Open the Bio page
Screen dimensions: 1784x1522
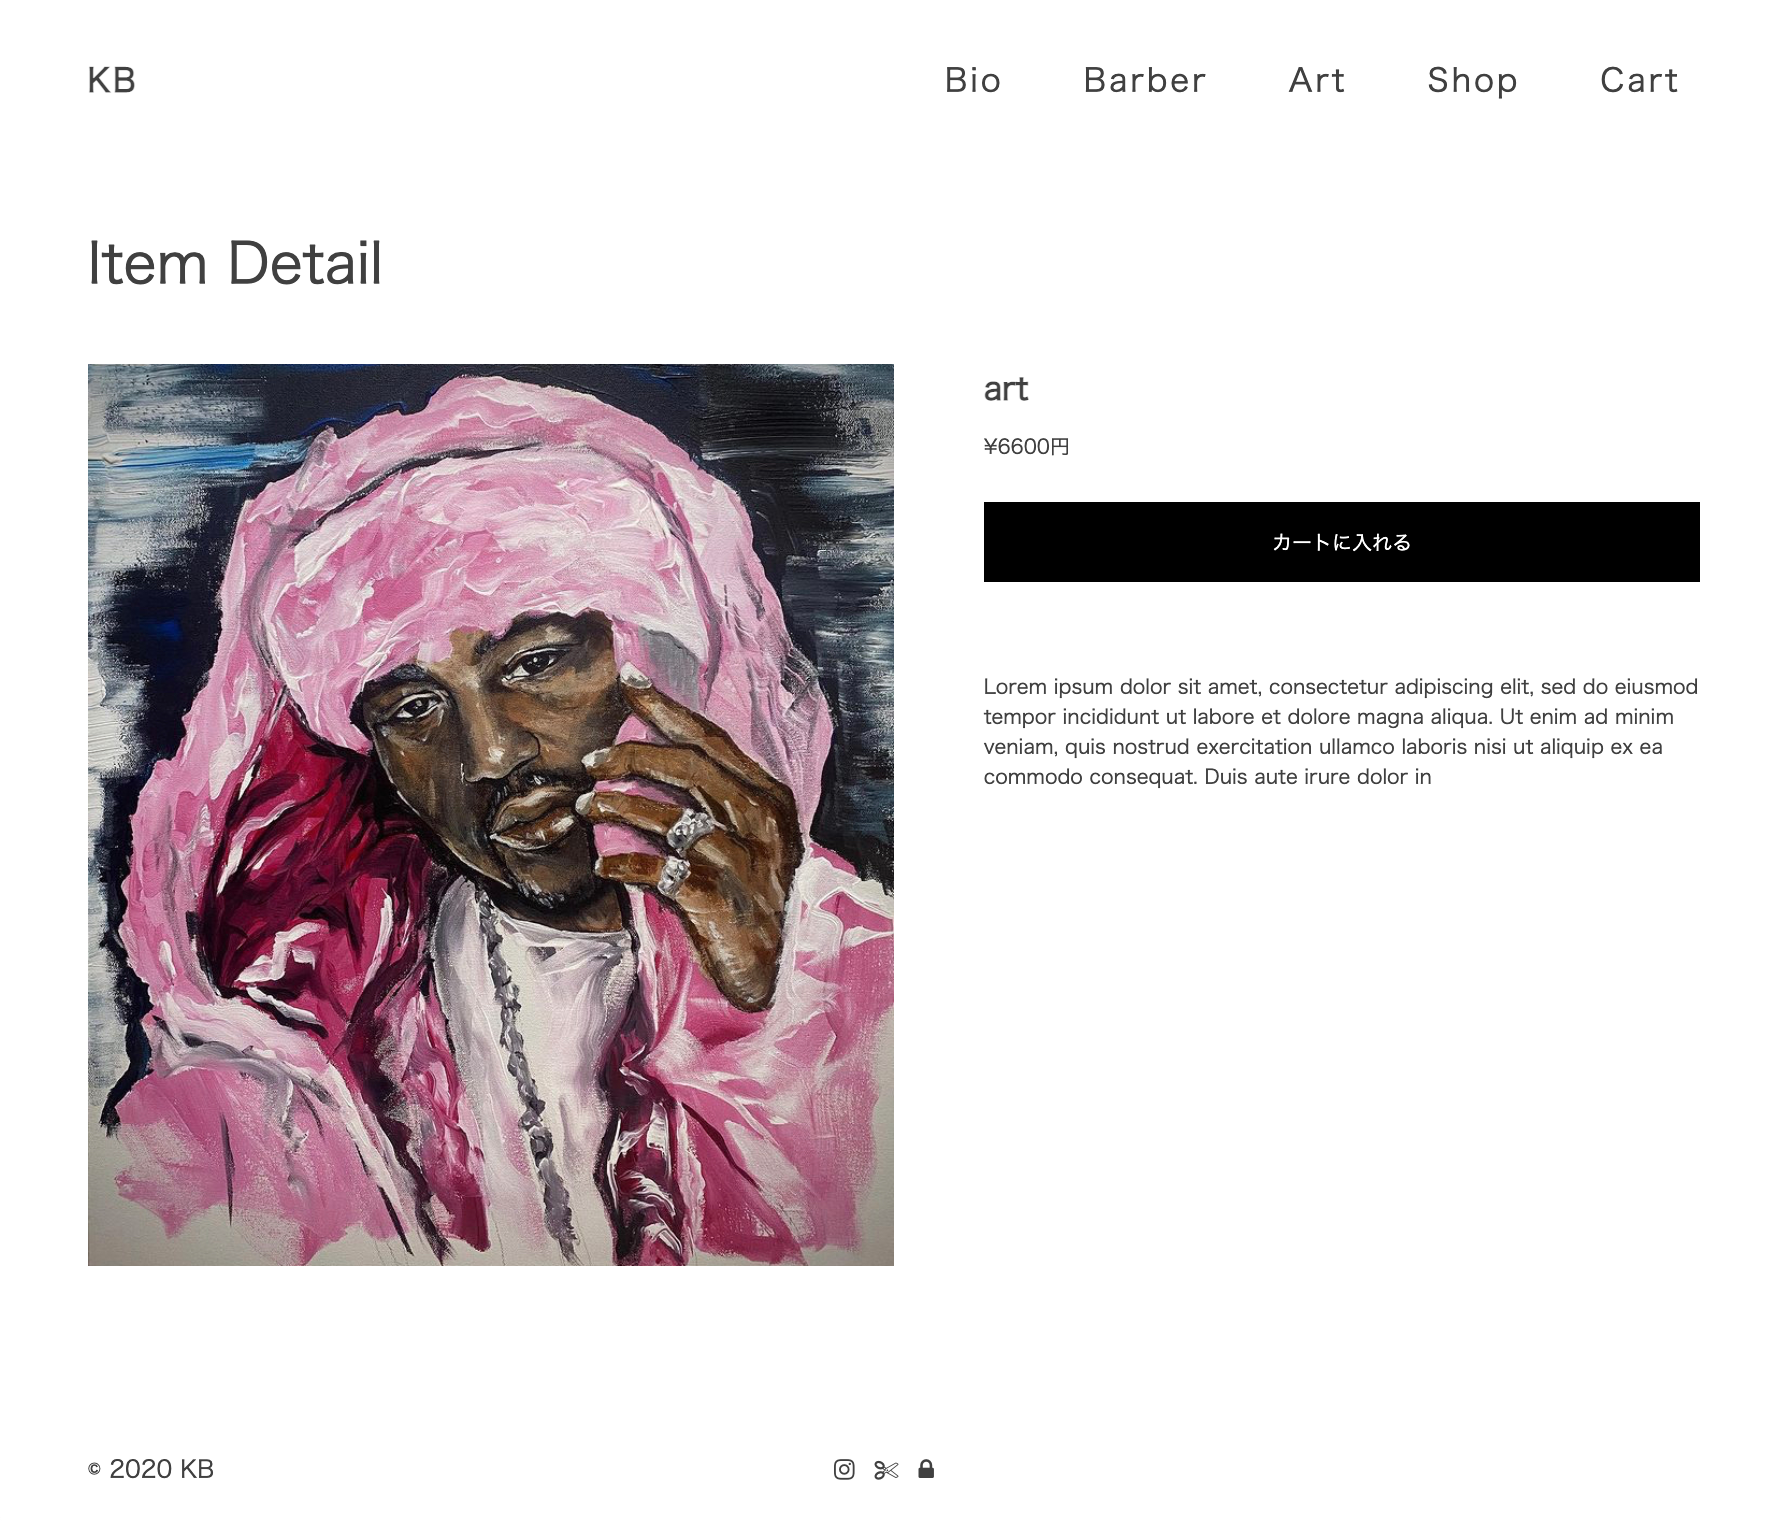point(973,80)
